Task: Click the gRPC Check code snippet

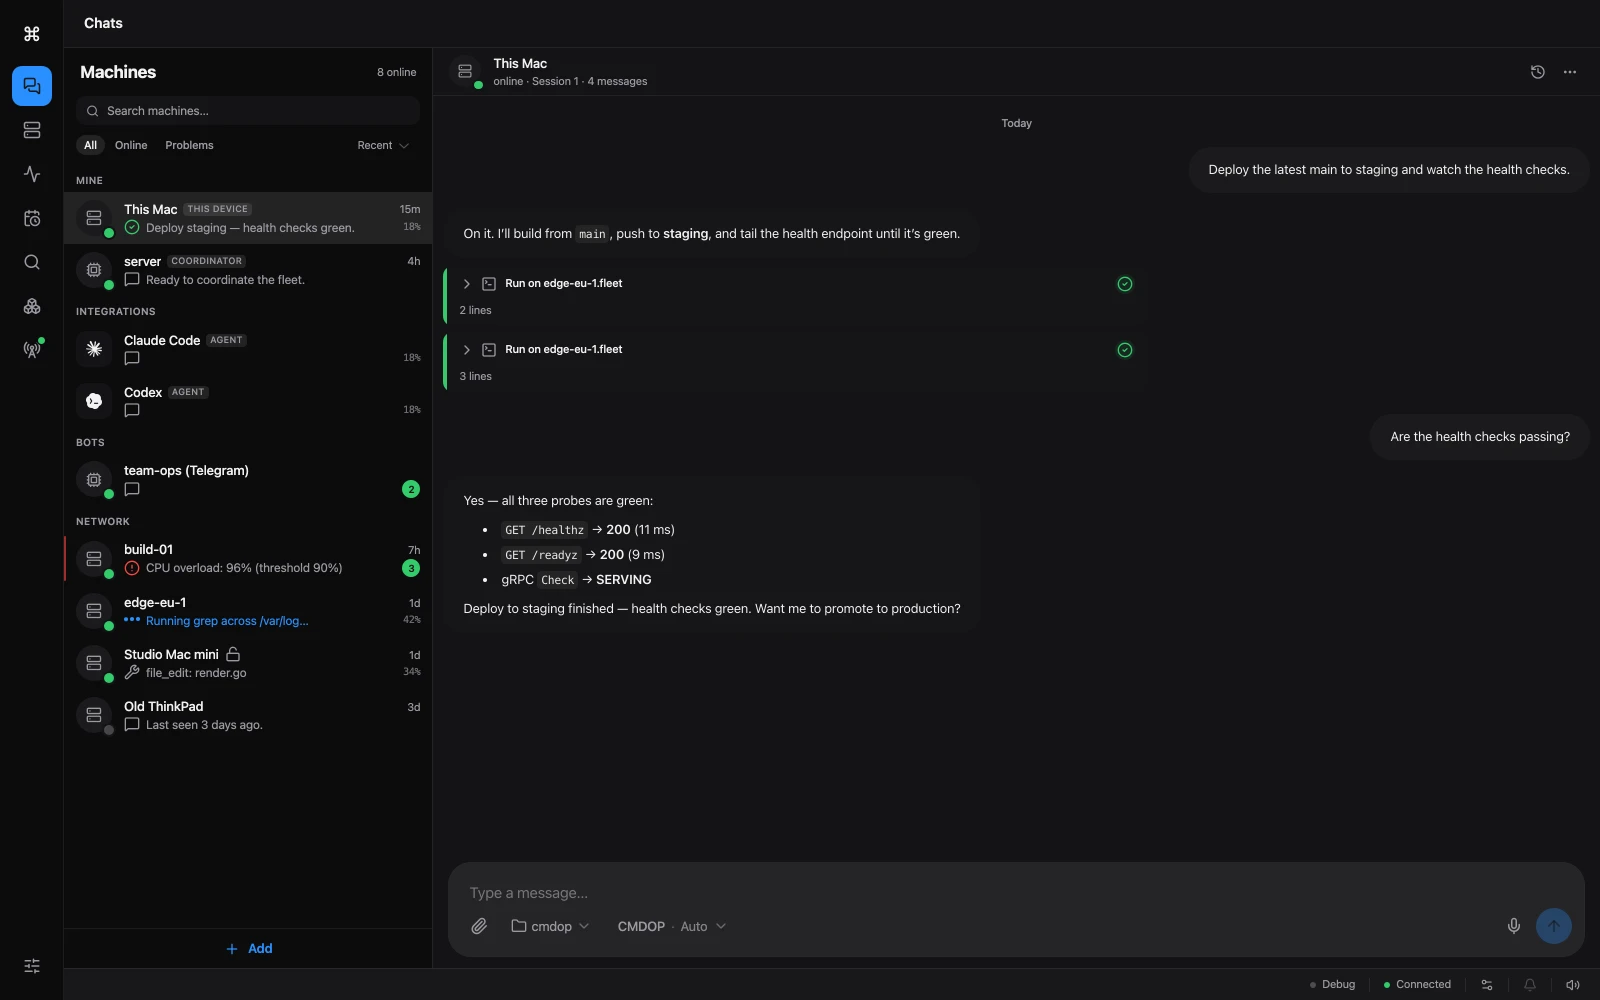Action: [x=557, y=580]
